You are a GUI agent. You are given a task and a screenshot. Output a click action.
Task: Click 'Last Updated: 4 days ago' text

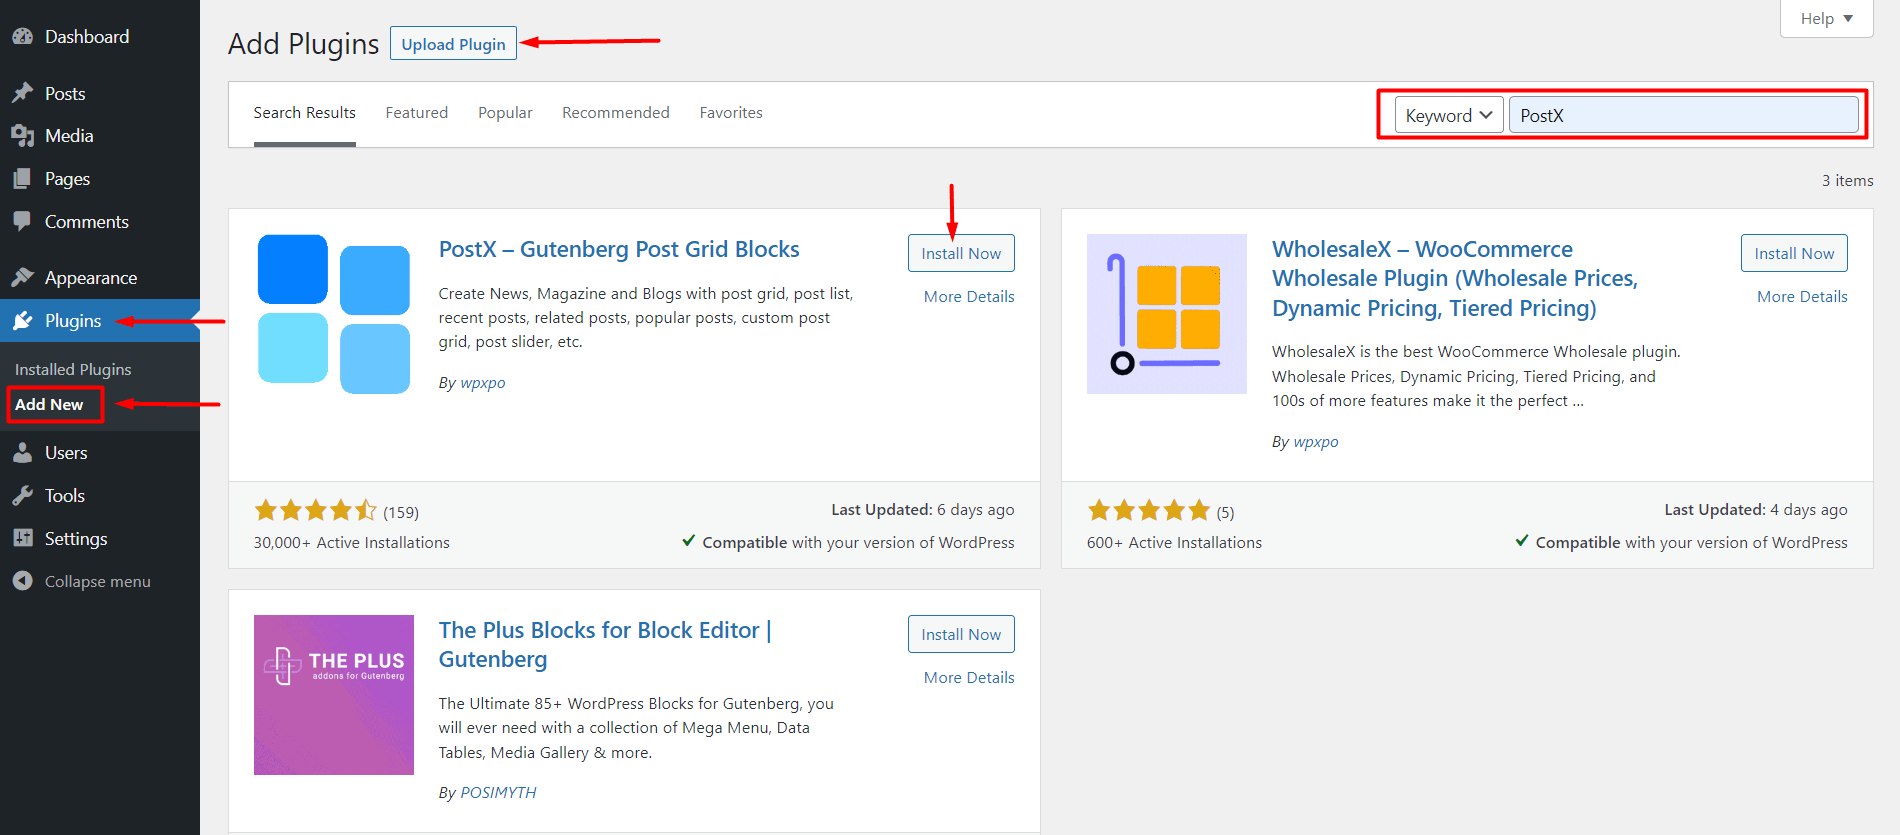(x=1756, y=510)
